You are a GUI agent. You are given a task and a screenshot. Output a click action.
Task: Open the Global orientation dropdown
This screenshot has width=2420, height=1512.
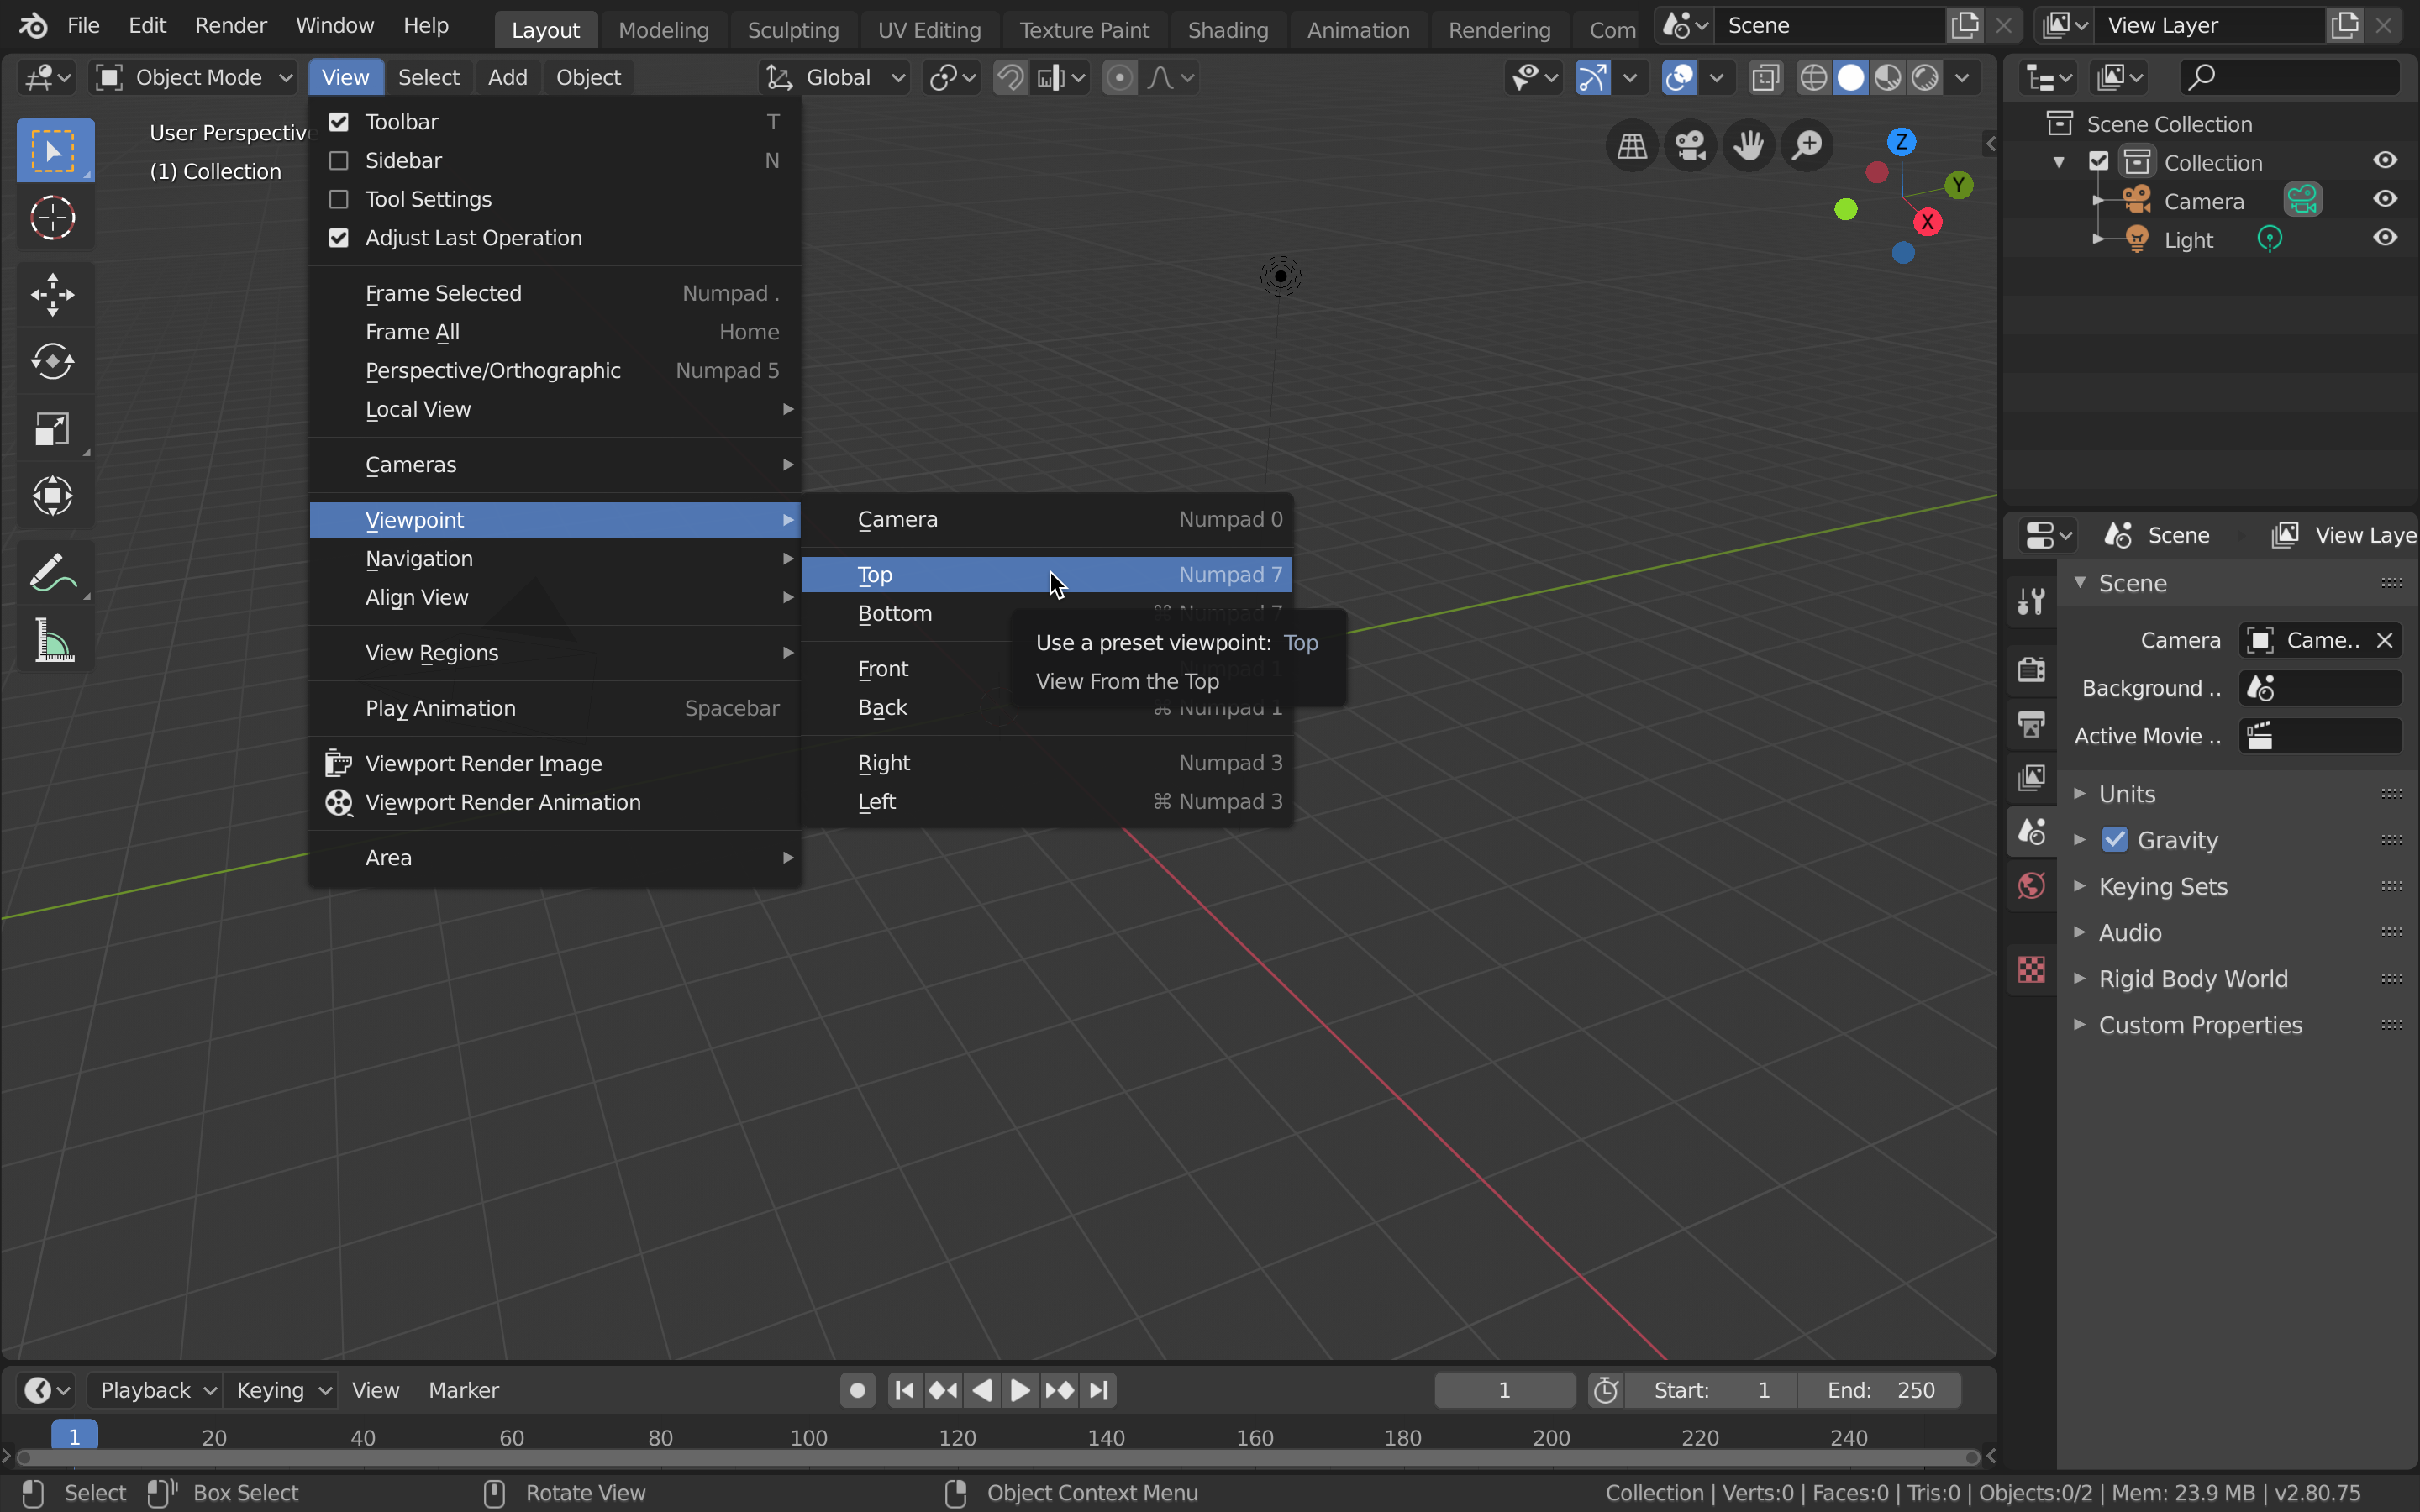click(835, 78)
